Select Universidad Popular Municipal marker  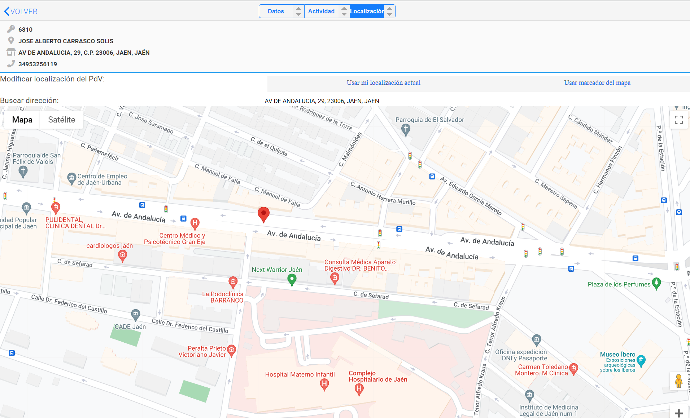point(26,208)
